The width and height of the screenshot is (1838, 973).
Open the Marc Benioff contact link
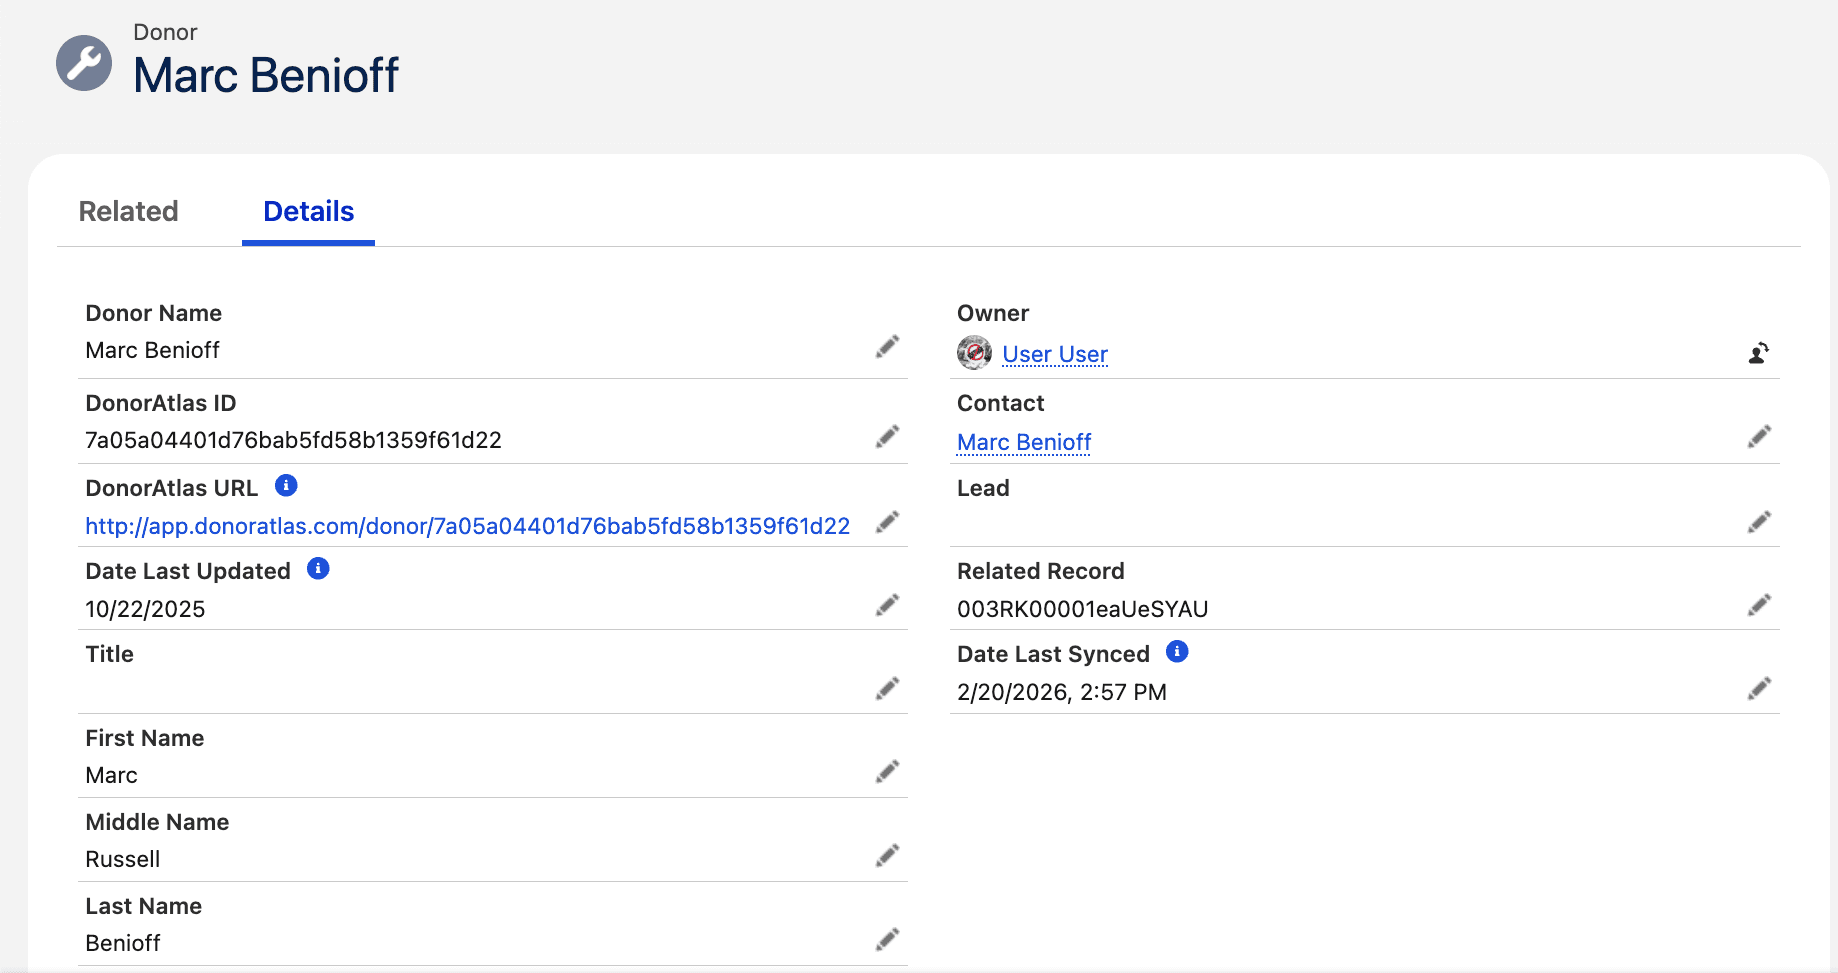tap(1023, 441)
